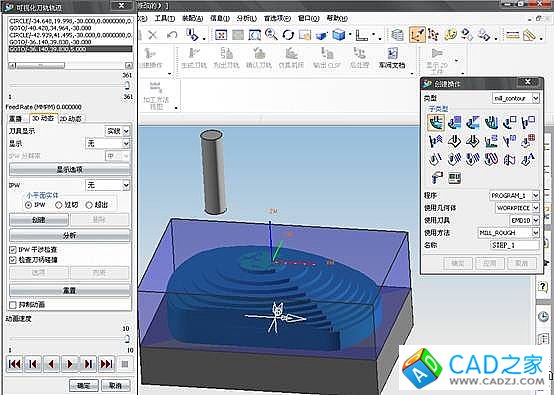This screenshot has height=395, width=554.
Task: Select the 过切 radio button
Action: tap(59, 205)
